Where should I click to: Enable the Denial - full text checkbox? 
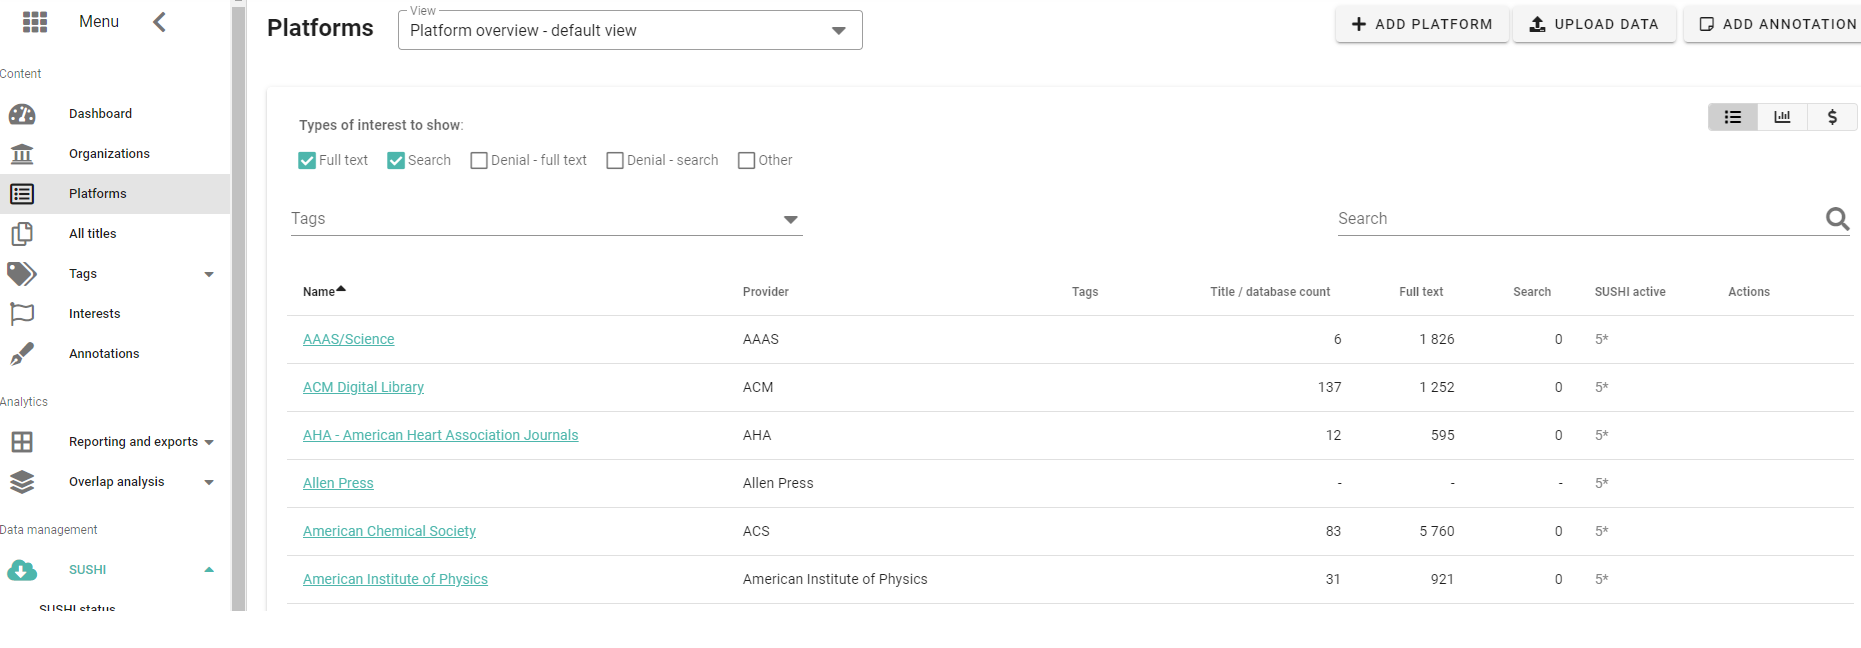pyautogui.click(x=479, y=161)
